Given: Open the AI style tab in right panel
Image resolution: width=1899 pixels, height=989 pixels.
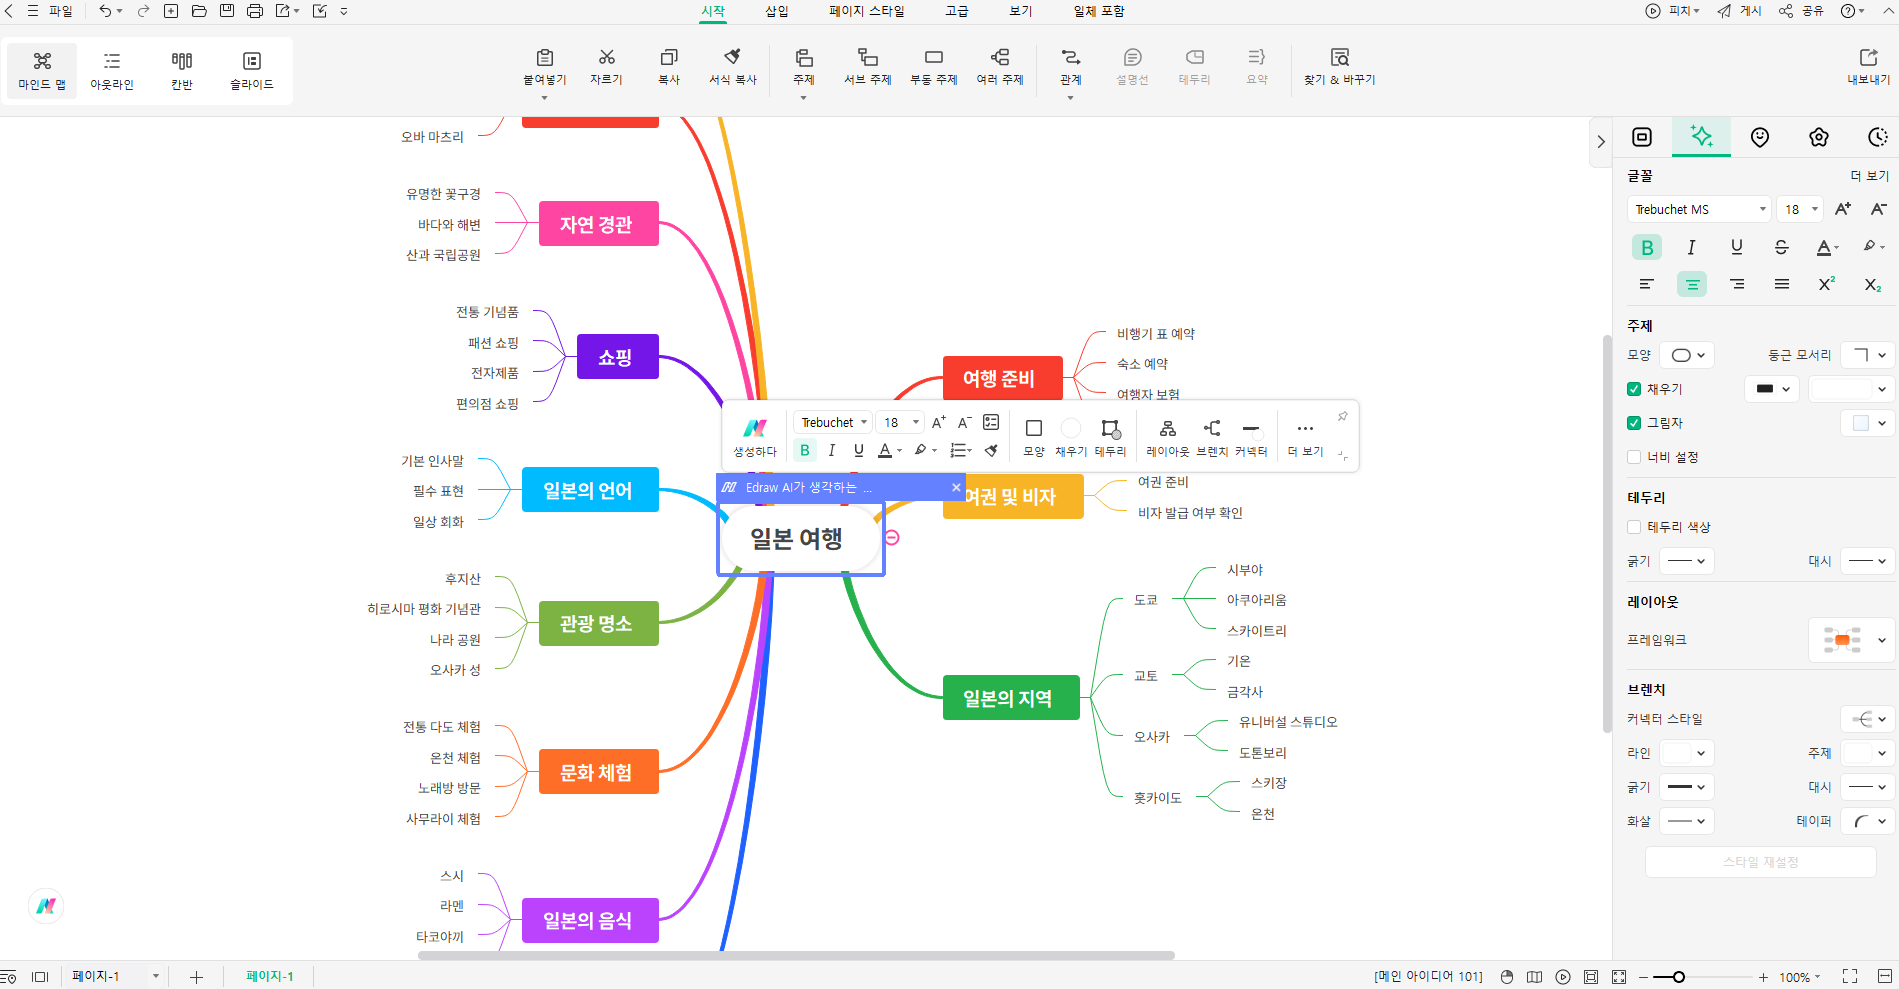Looking at the screenshot, I should (x=1701, y=137).
